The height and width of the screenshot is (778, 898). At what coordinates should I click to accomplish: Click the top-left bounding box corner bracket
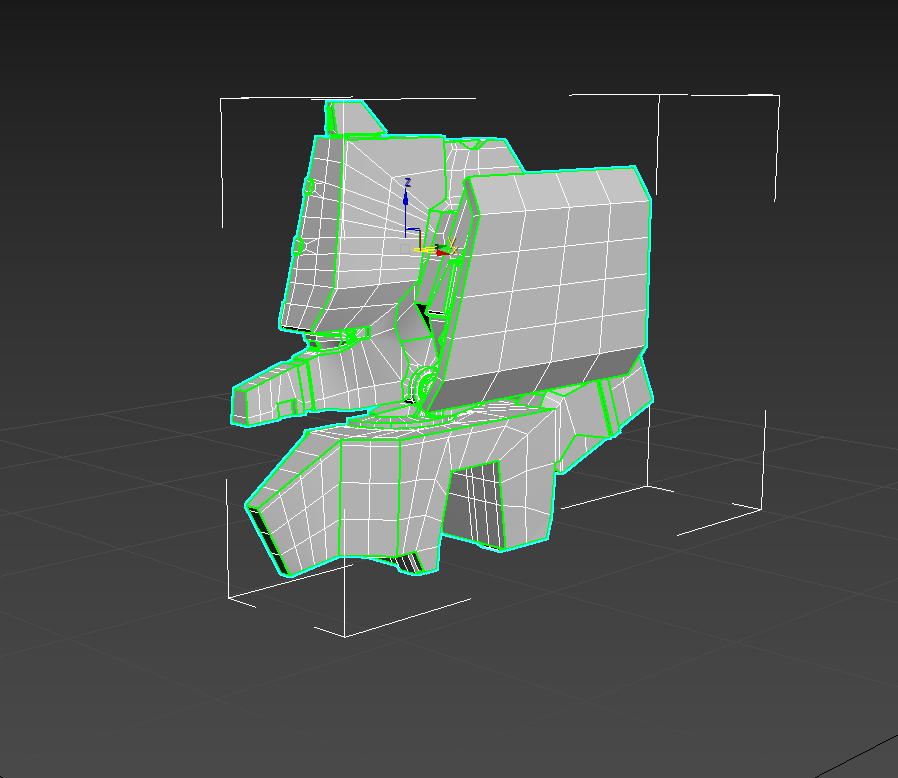222,102
